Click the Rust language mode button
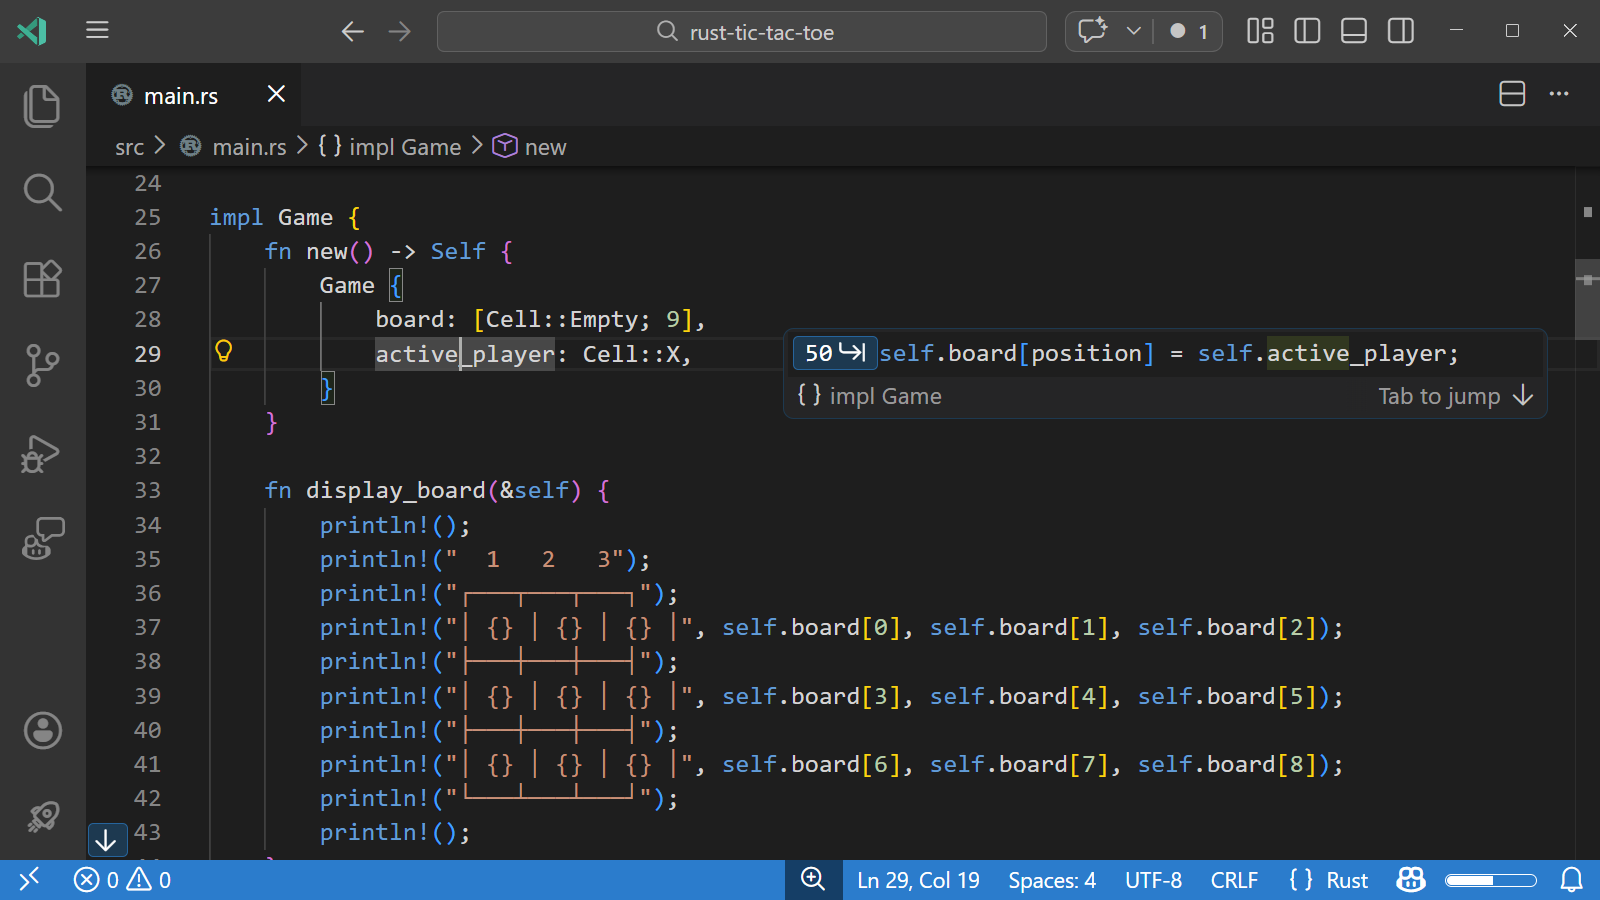 [1329, 880]
